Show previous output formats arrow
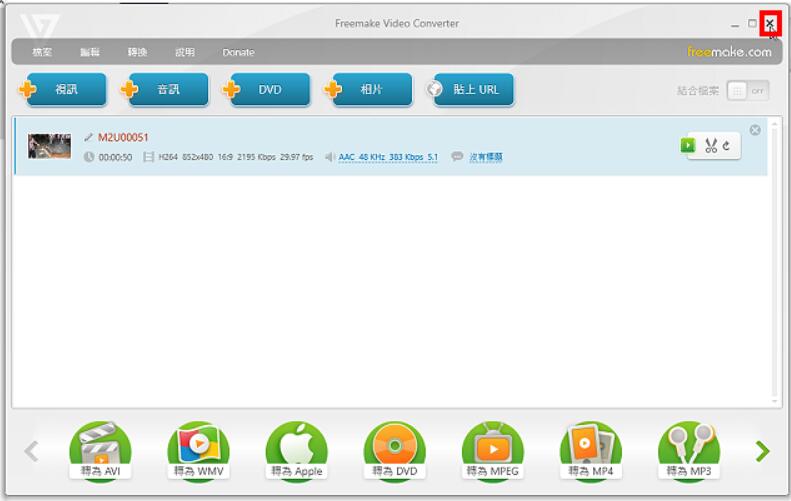This screenshot has width=791, height=501. coord(31,451)
